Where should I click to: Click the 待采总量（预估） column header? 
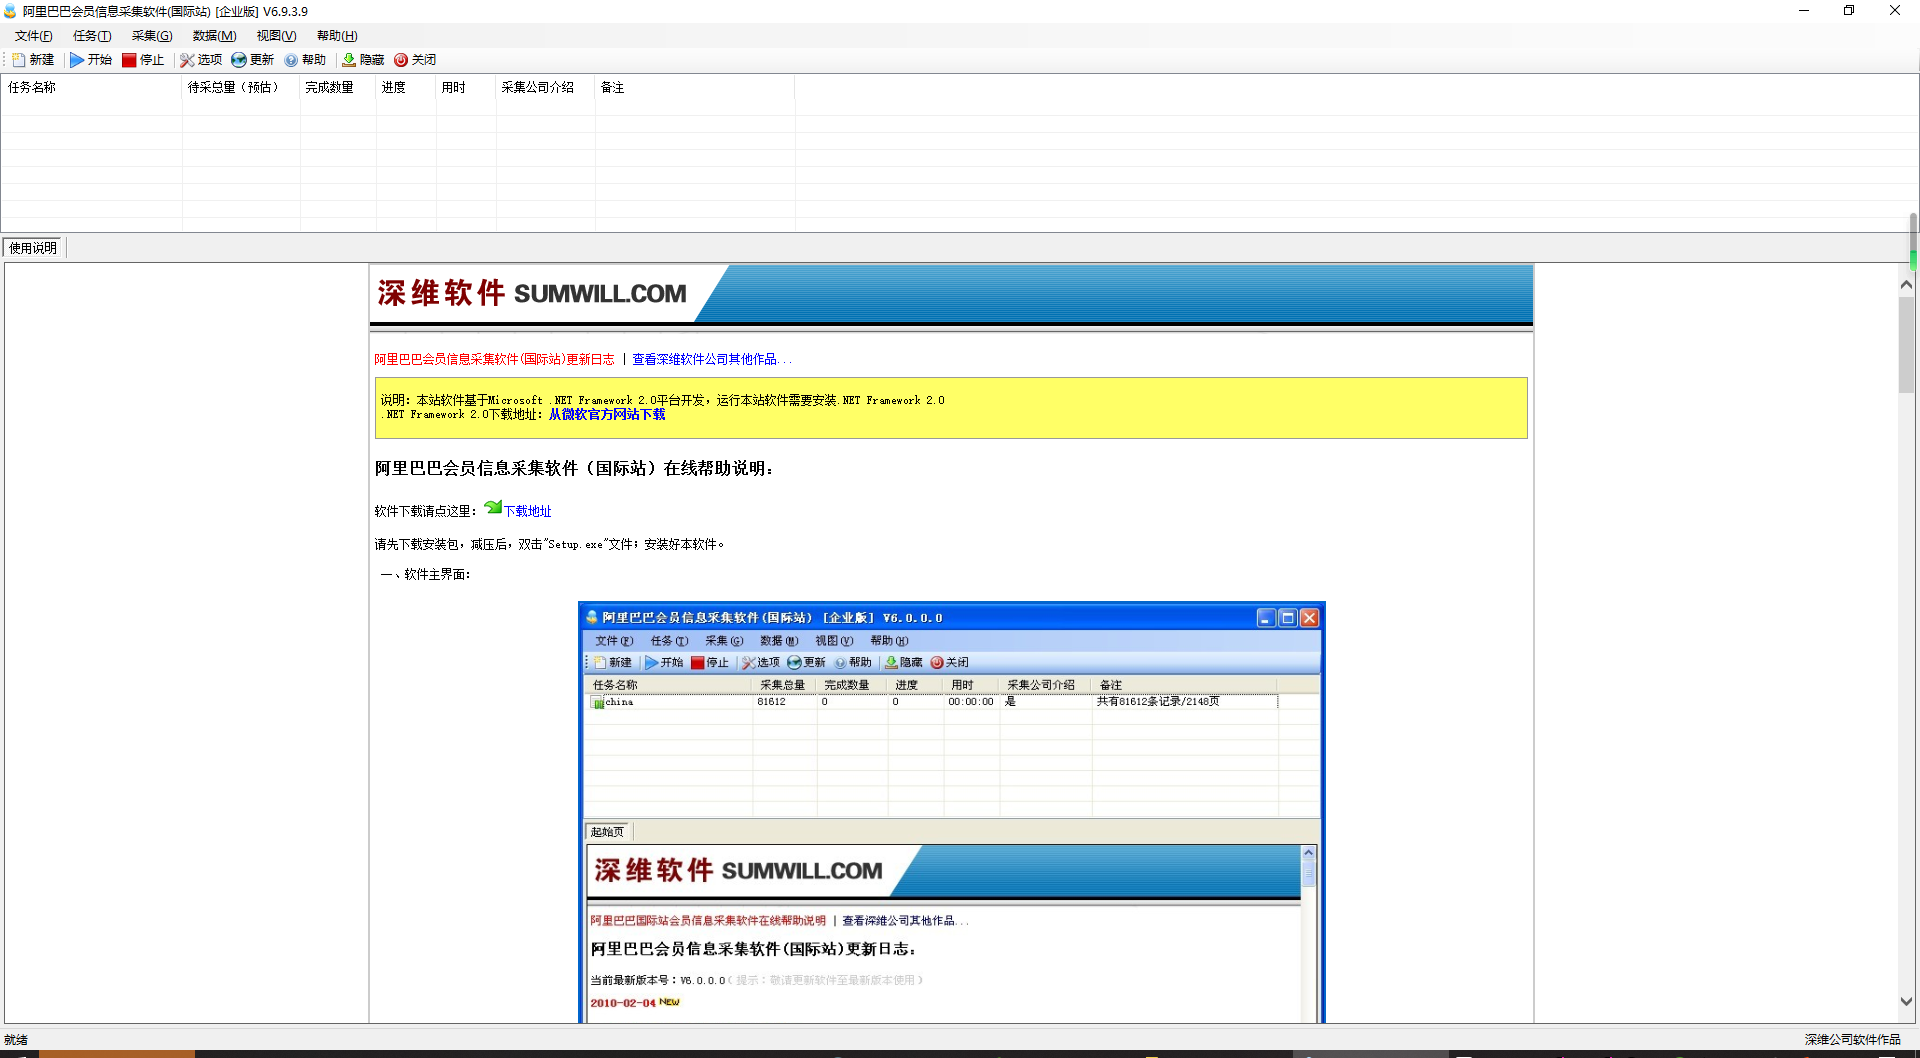click(241, 87)
